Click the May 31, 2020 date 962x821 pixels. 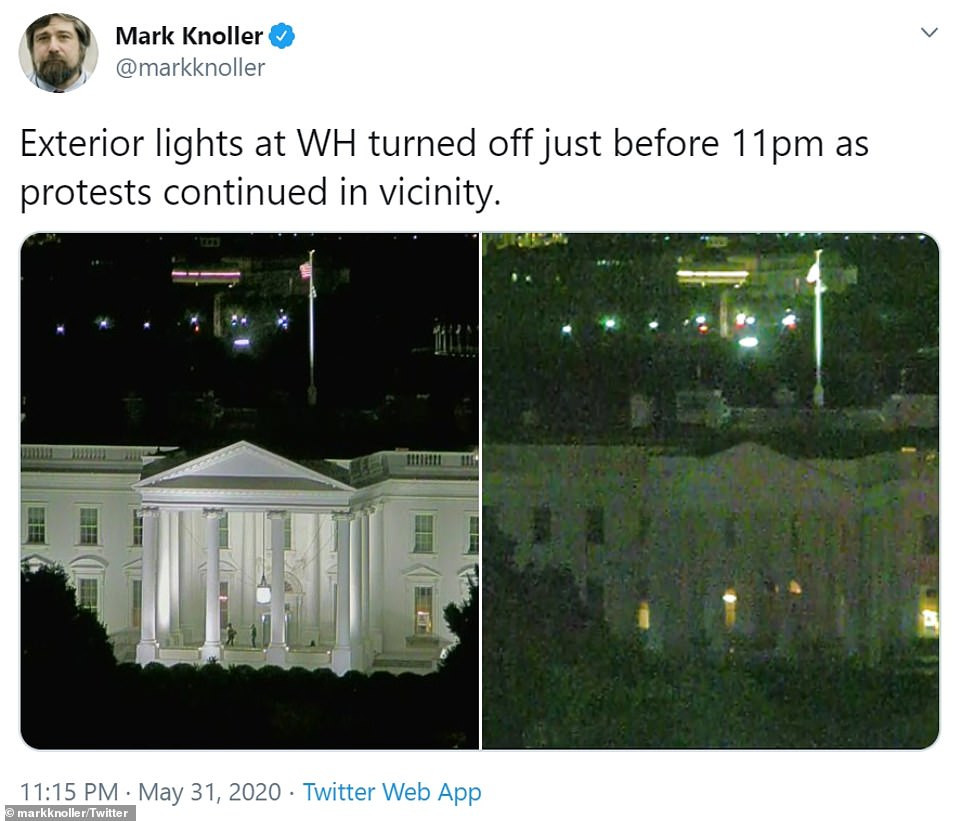210,792
